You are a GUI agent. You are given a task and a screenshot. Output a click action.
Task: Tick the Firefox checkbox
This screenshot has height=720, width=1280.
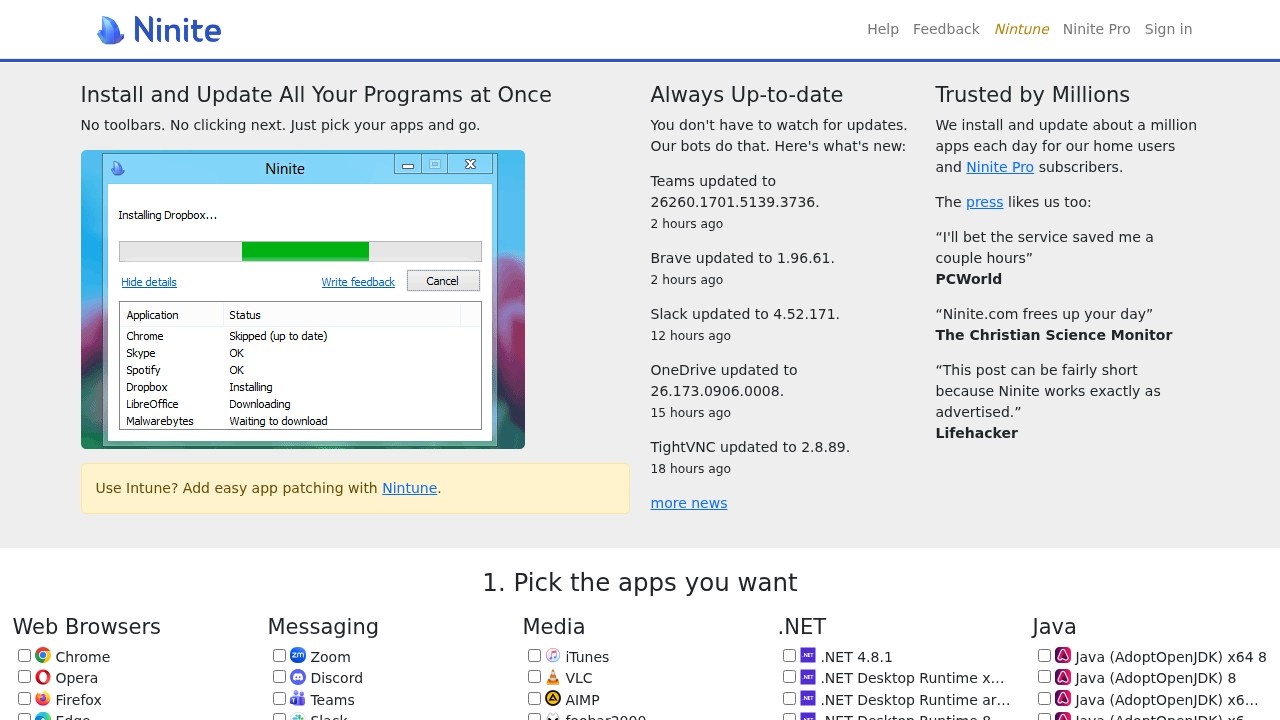click(24, 699)
